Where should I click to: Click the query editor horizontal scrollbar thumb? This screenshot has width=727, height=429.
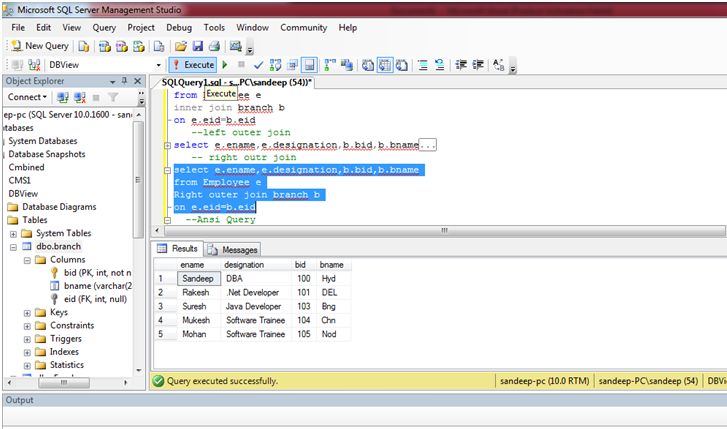click(444, 231)
